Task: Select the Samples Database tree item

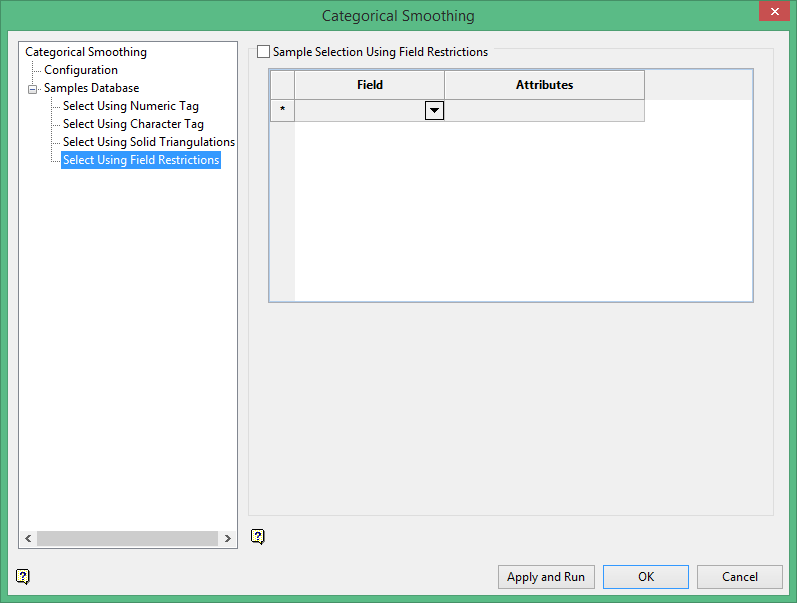Action: coord(91,88)
